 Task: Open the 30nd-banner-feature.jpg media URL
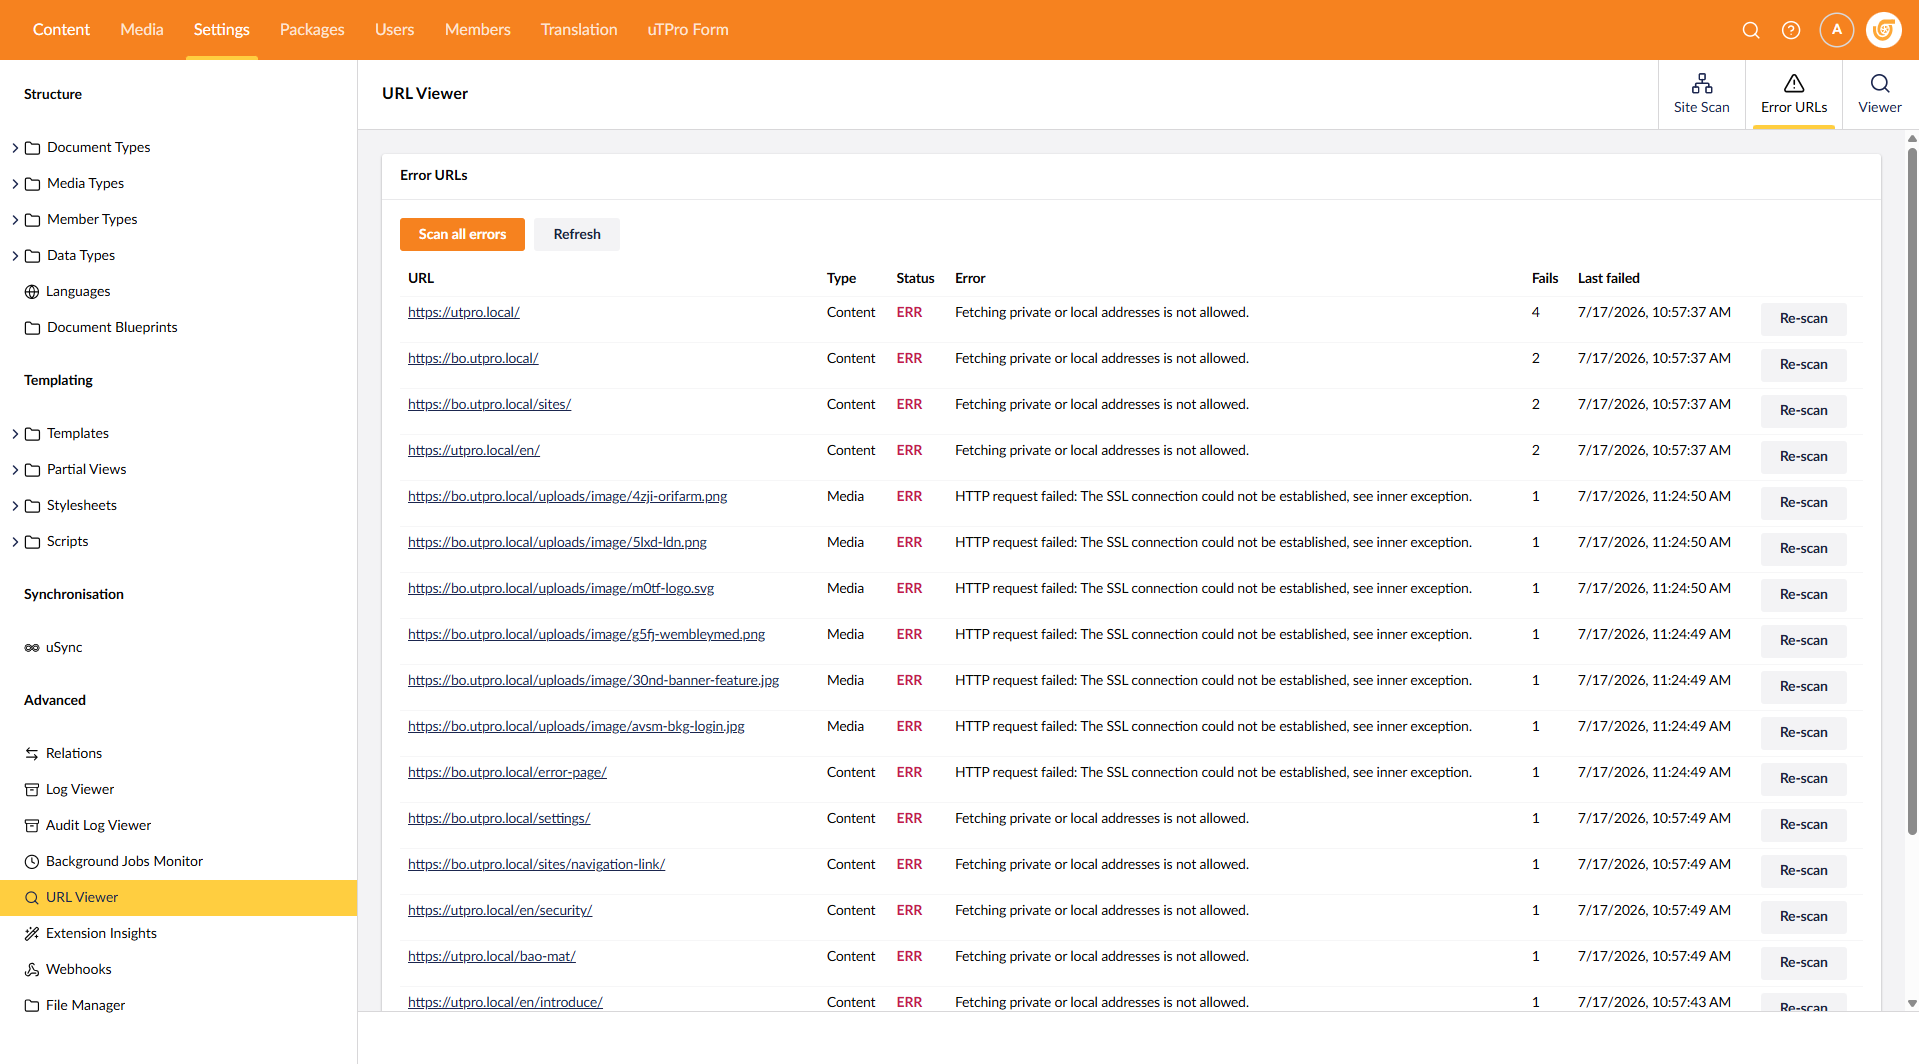593,681
